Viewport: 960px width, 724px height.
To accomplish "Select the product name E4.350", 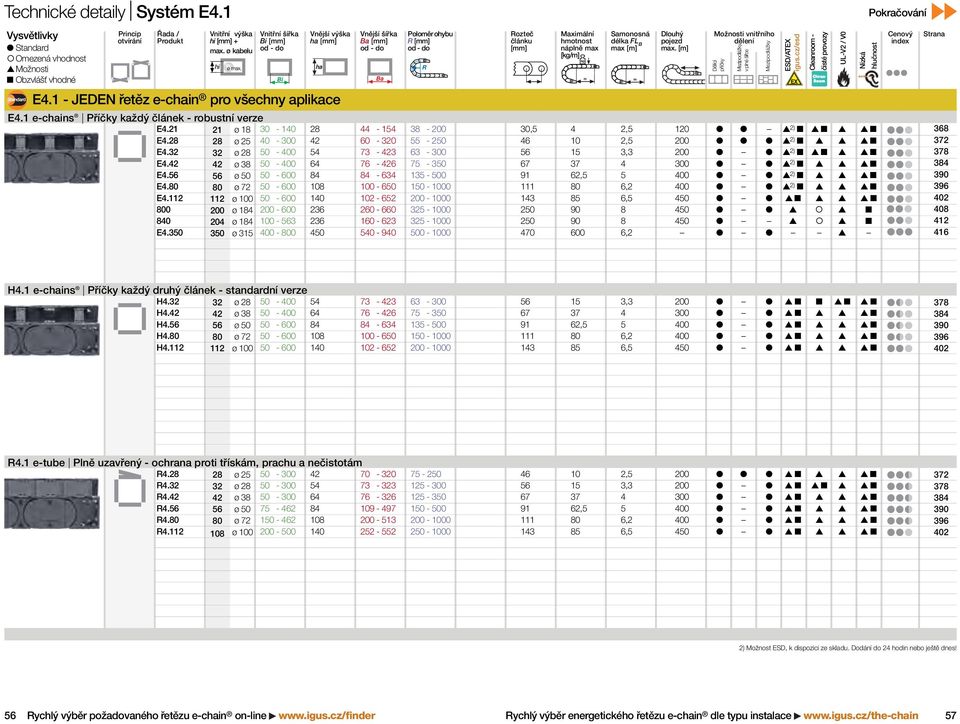I will tap(170, 233).
